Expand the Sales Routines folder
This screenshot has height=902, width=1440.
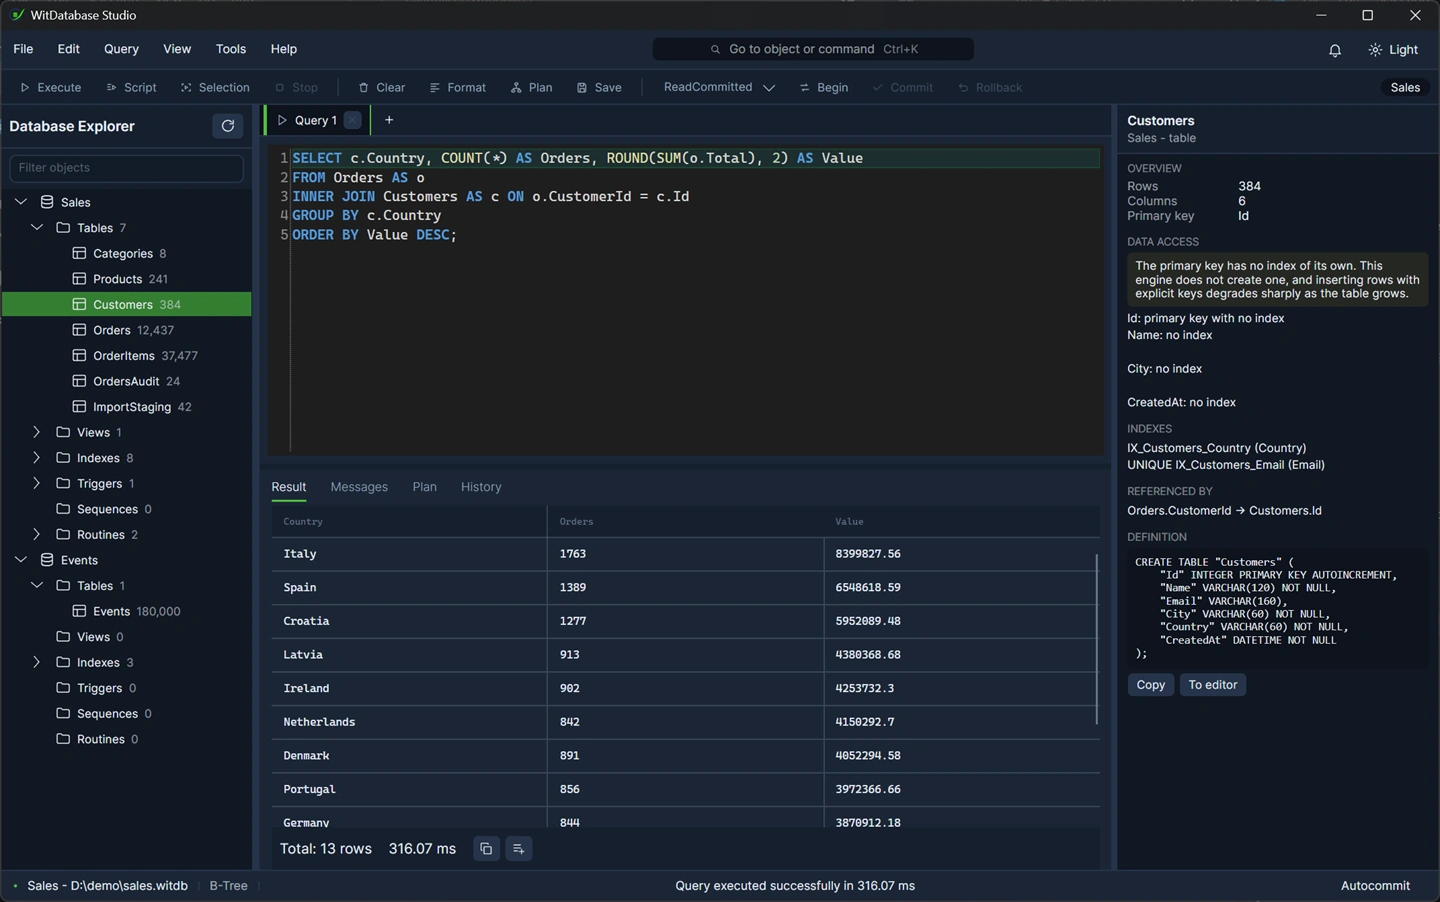[37, 534]
